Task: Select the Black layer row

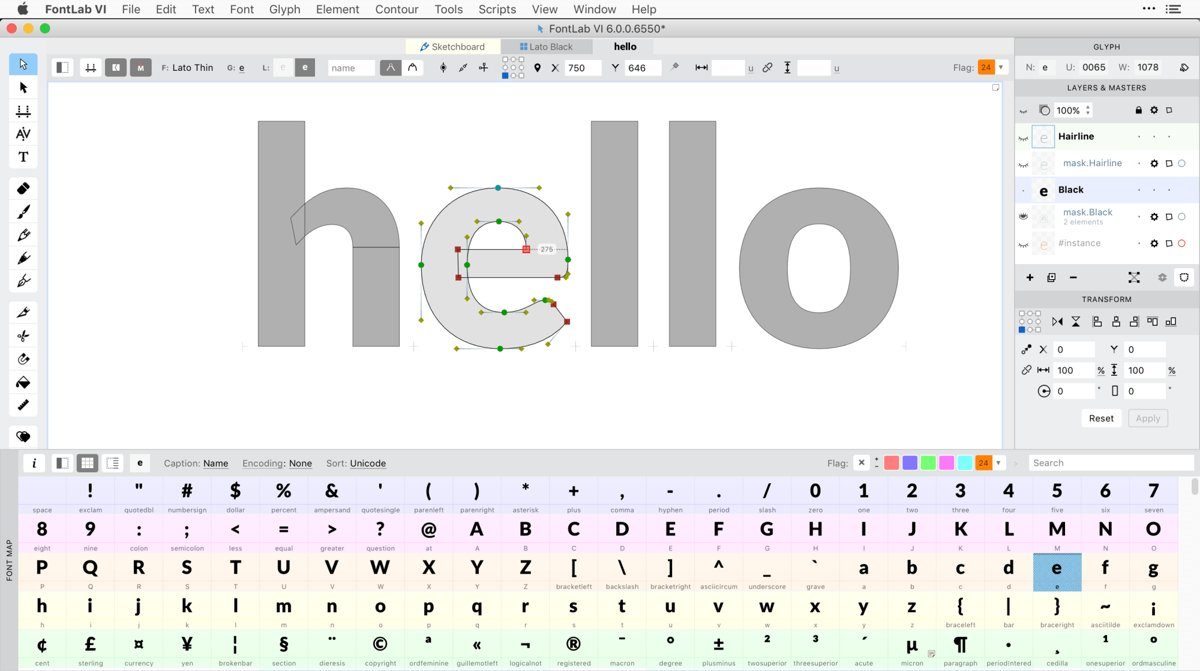Action: pos(1107,190)
